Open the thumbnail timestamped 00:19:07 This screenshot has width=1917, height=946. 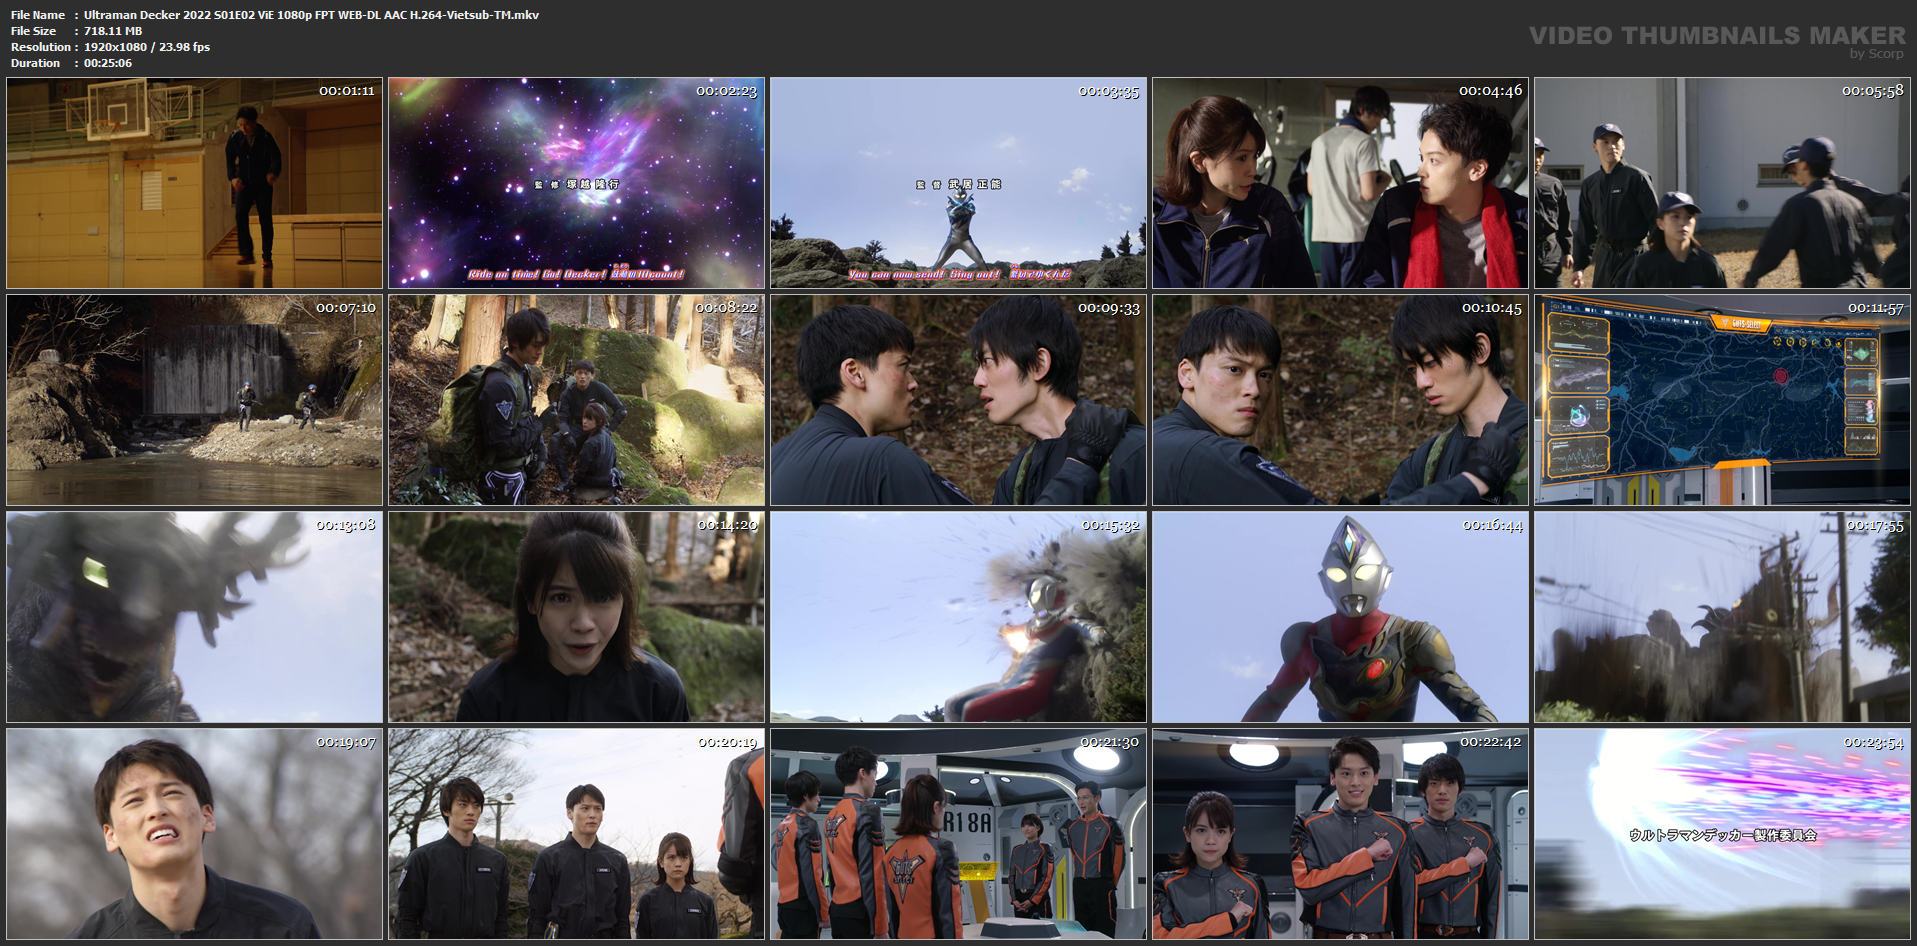tap(195, 834)
